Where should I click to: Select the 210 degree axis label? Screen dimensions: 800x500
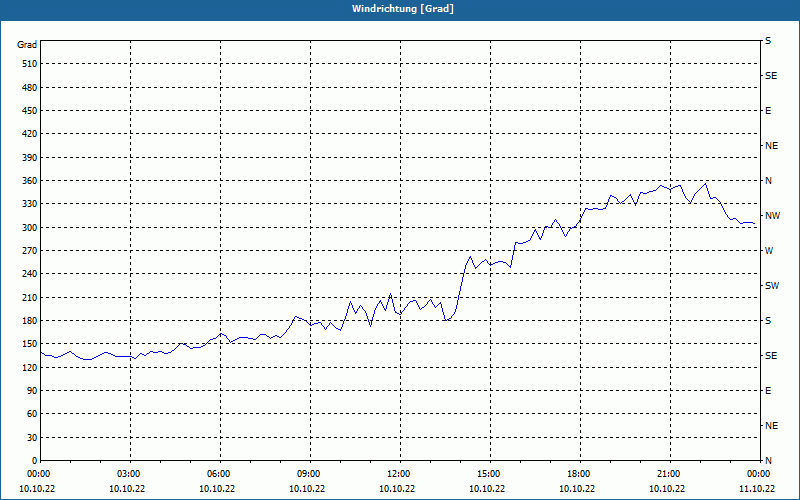pos(30,297)
